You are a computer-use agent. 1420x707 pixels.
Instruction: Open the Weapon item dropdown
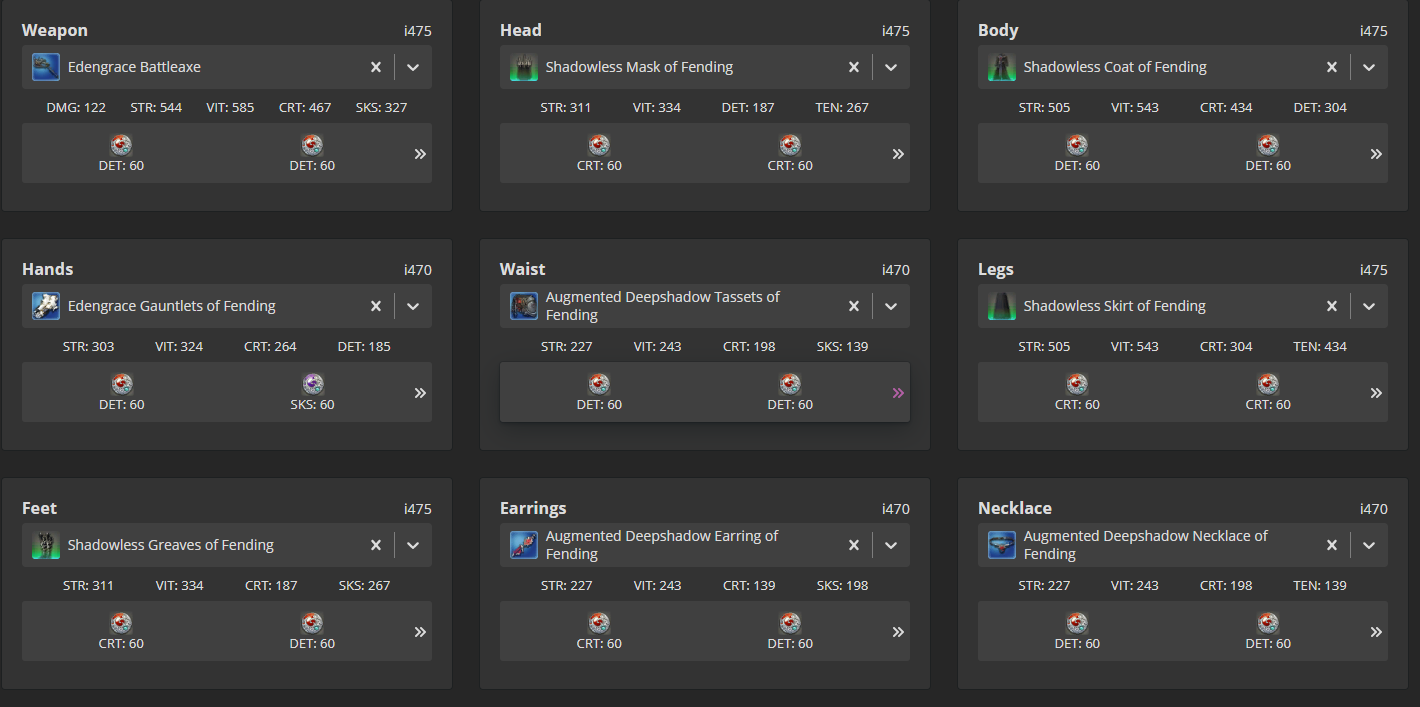coord(413,67)
